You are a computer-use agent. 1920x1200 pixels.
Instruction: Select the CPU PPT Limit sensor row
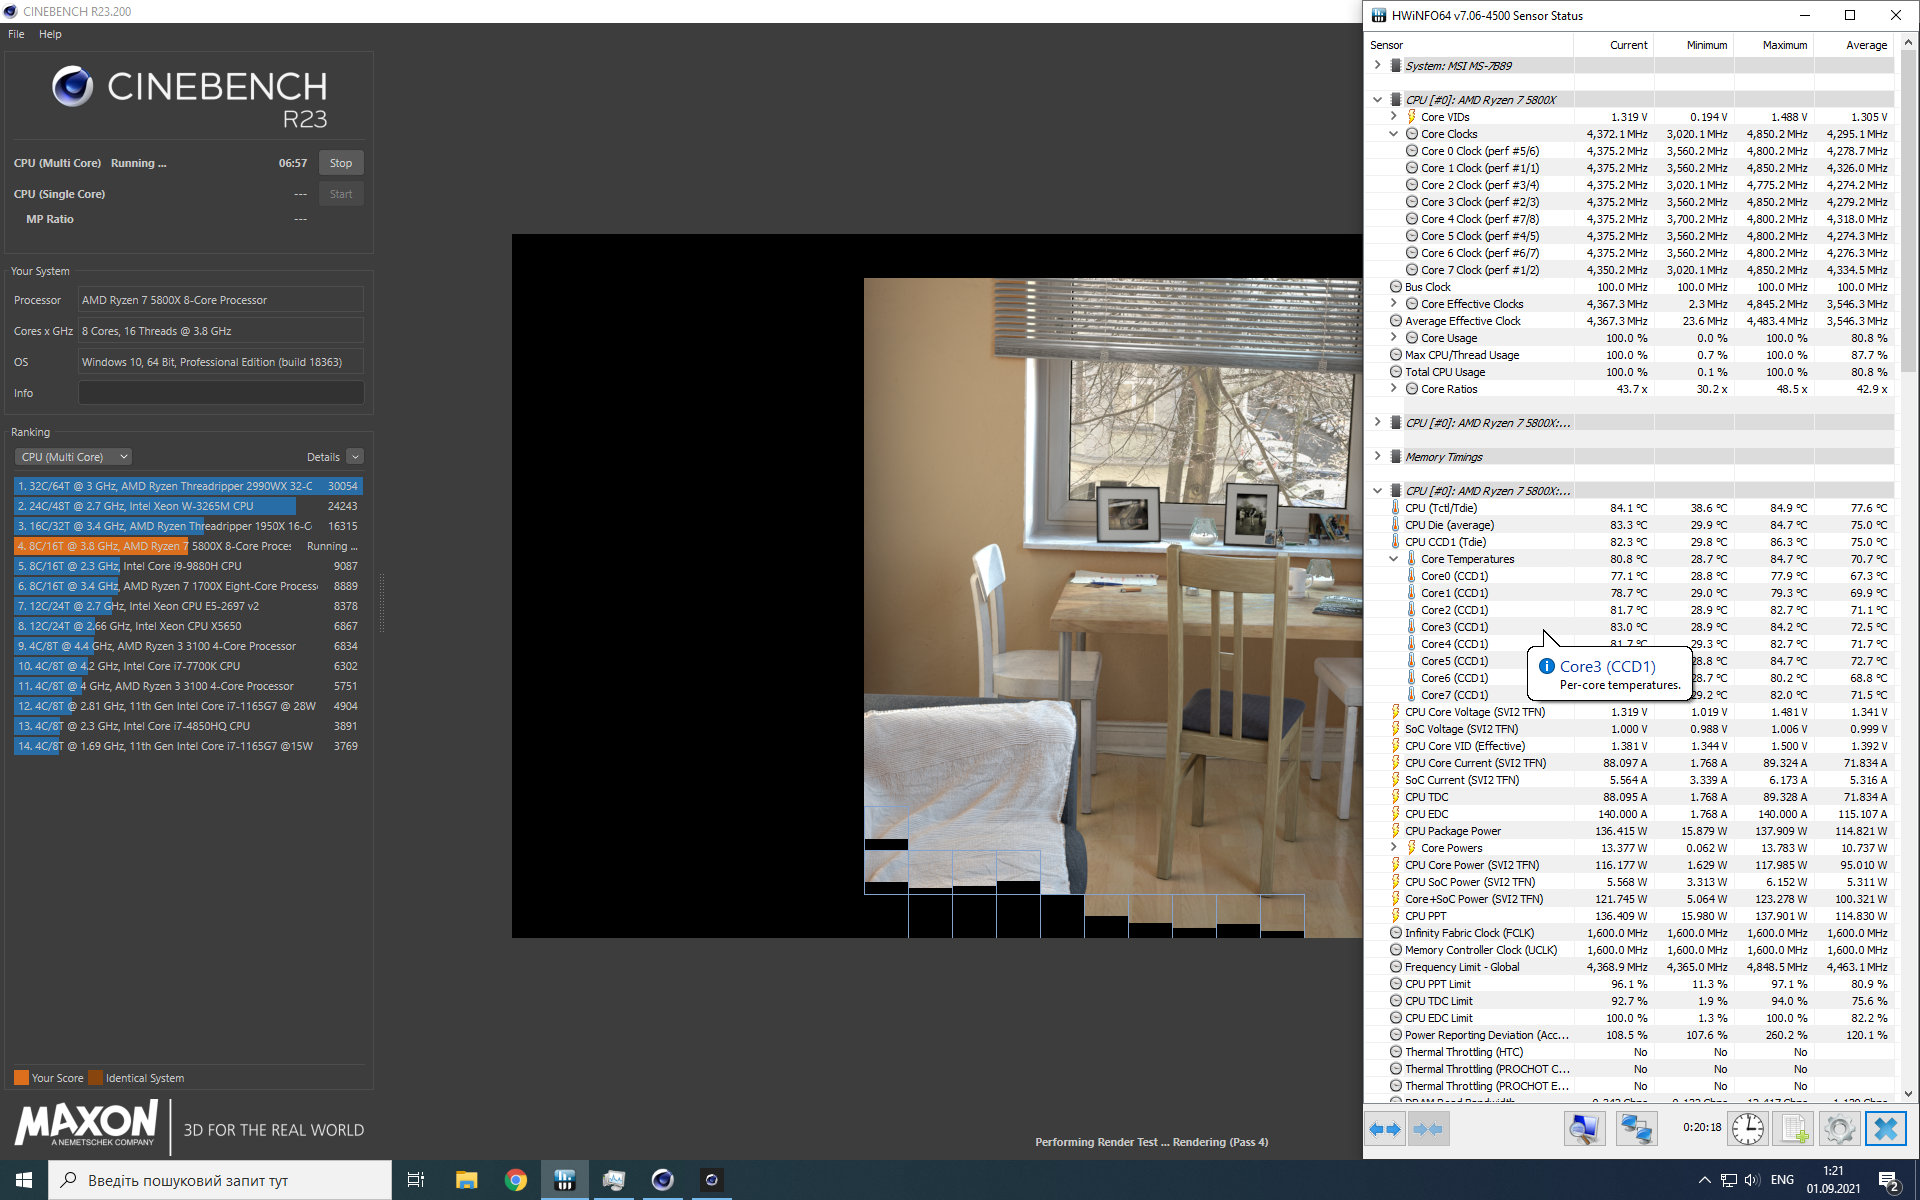pyautogui.click(x=1630, y=984)
